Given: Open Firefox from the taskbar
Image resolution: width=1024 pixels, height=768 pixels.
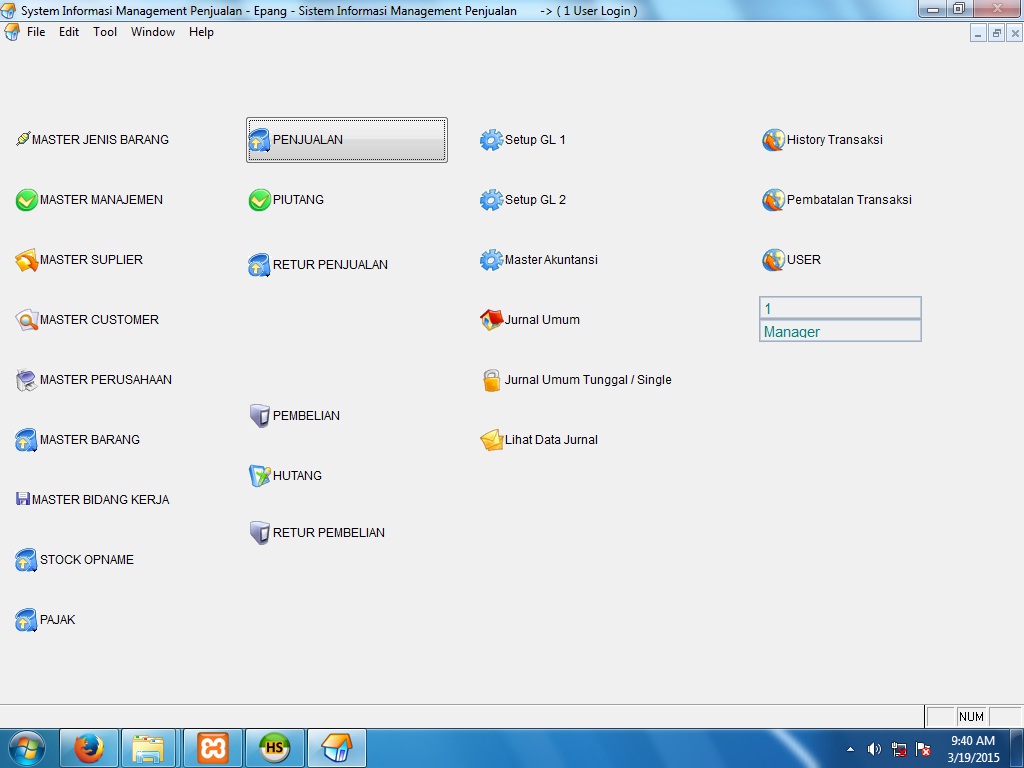Looking at the screenshot, I should 89,748.
